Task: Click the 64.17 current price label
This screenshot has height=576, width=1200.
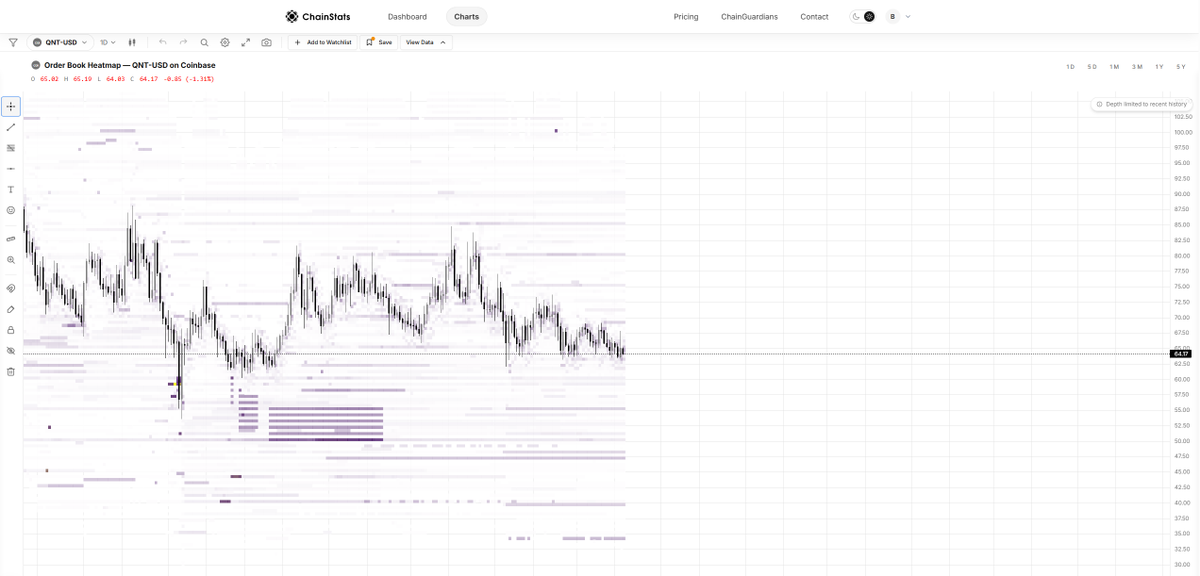Action: click(x=1181, y=354)
